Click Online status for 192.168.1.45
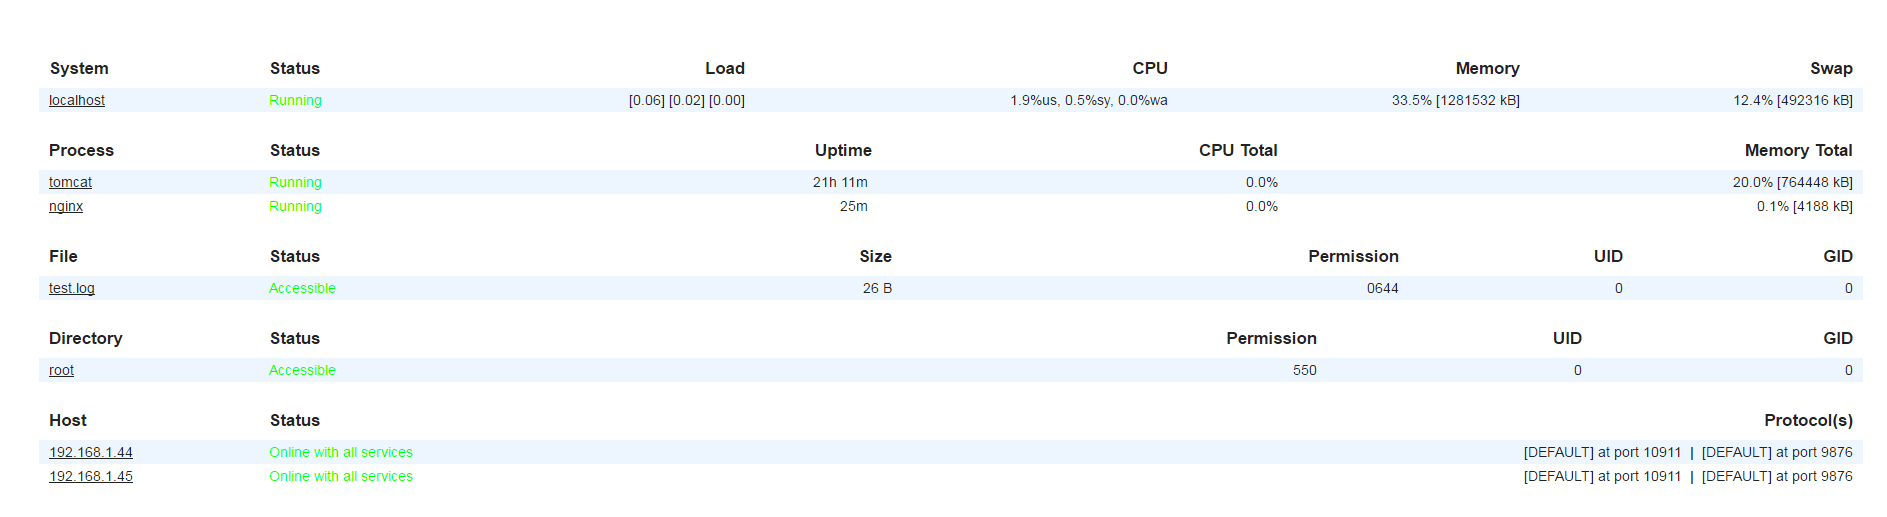Image resolution: width=1887 pixels, height=517 pixels. (x=341, y=476)
